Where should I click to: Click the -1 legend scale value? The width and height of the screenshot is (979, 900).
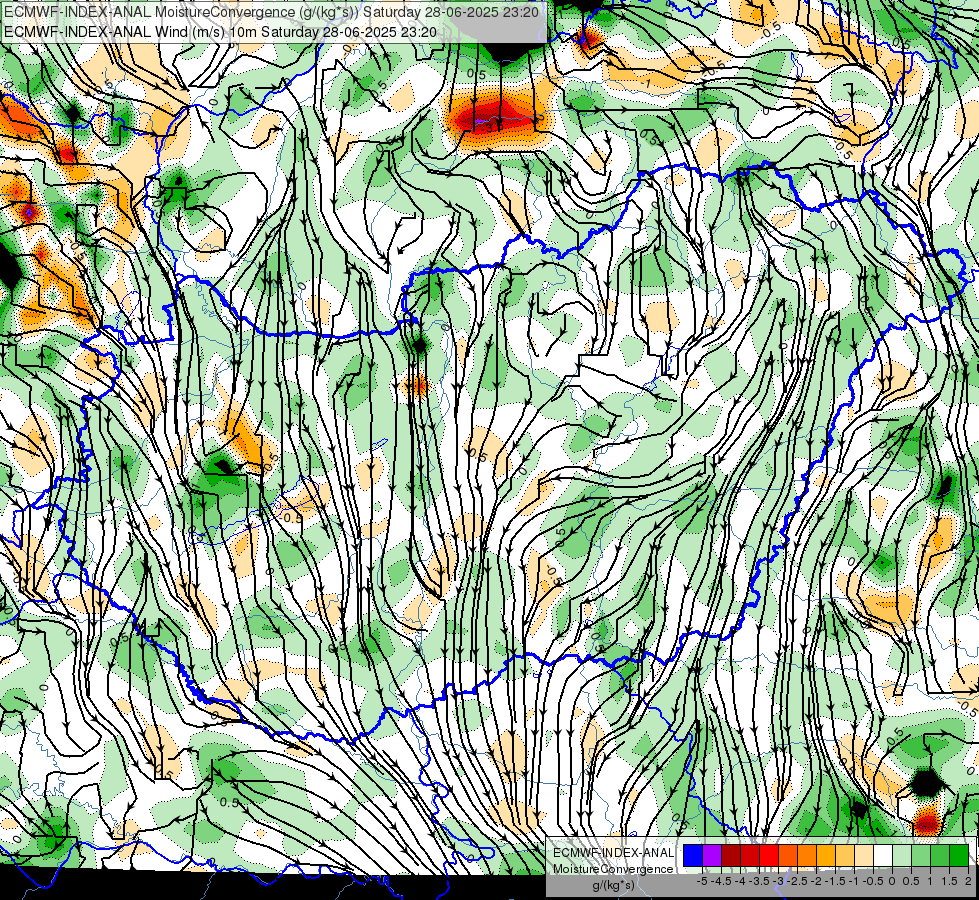(x=854, y=881)
